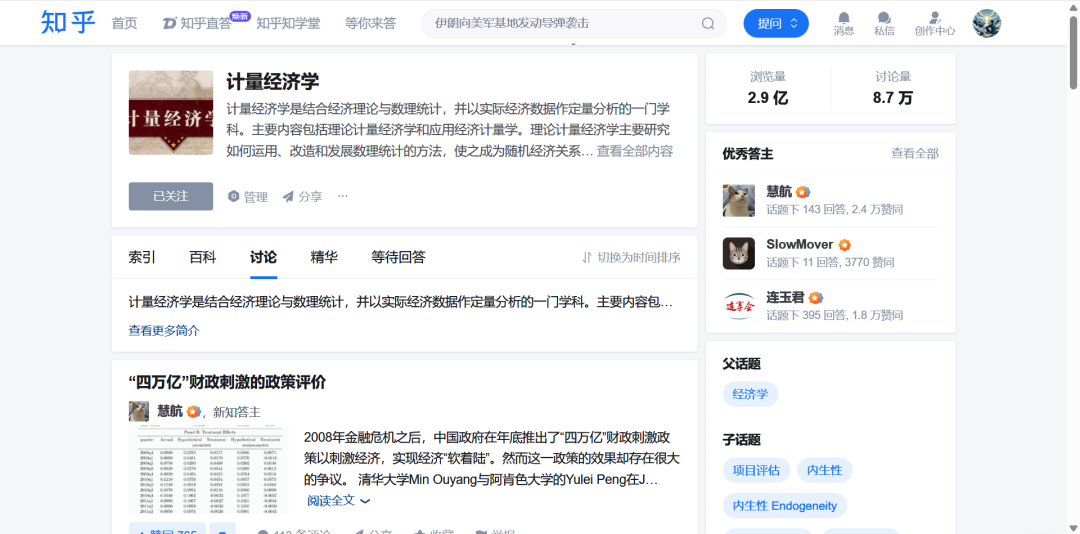Open the 提问 dropdown button
The width and height of the screenshot is (1080, 534).
coord(776,23)
